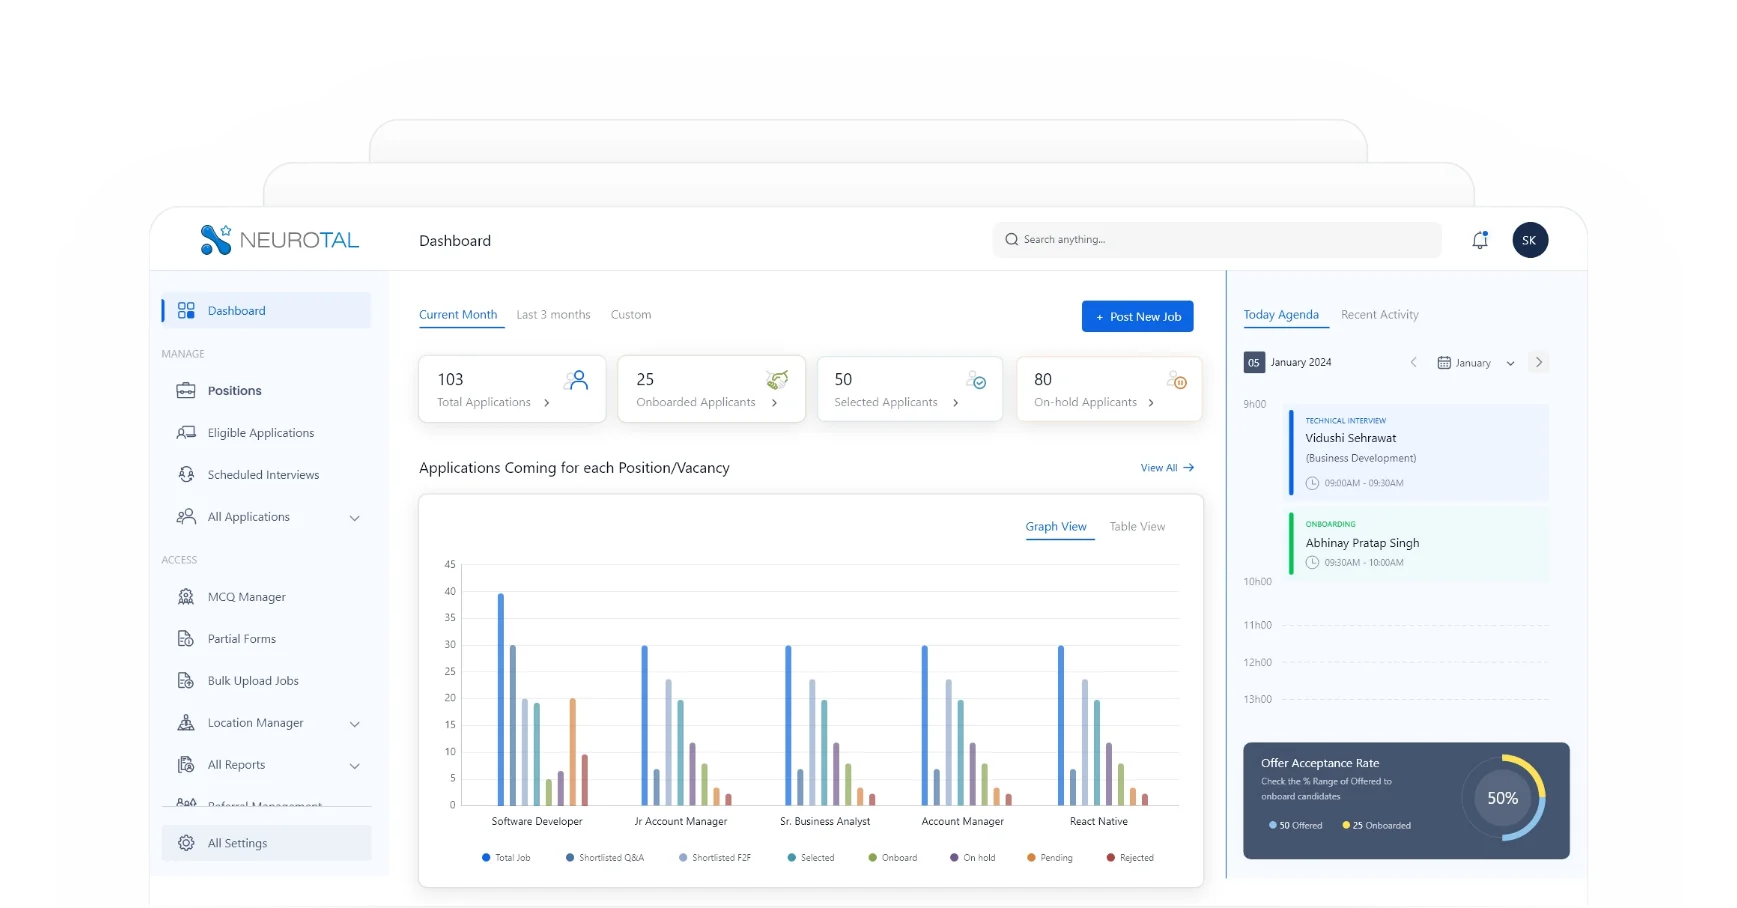The image size is (1737, 908).
Task: Open the notification bell
Action: click(x=1480, y=239)
